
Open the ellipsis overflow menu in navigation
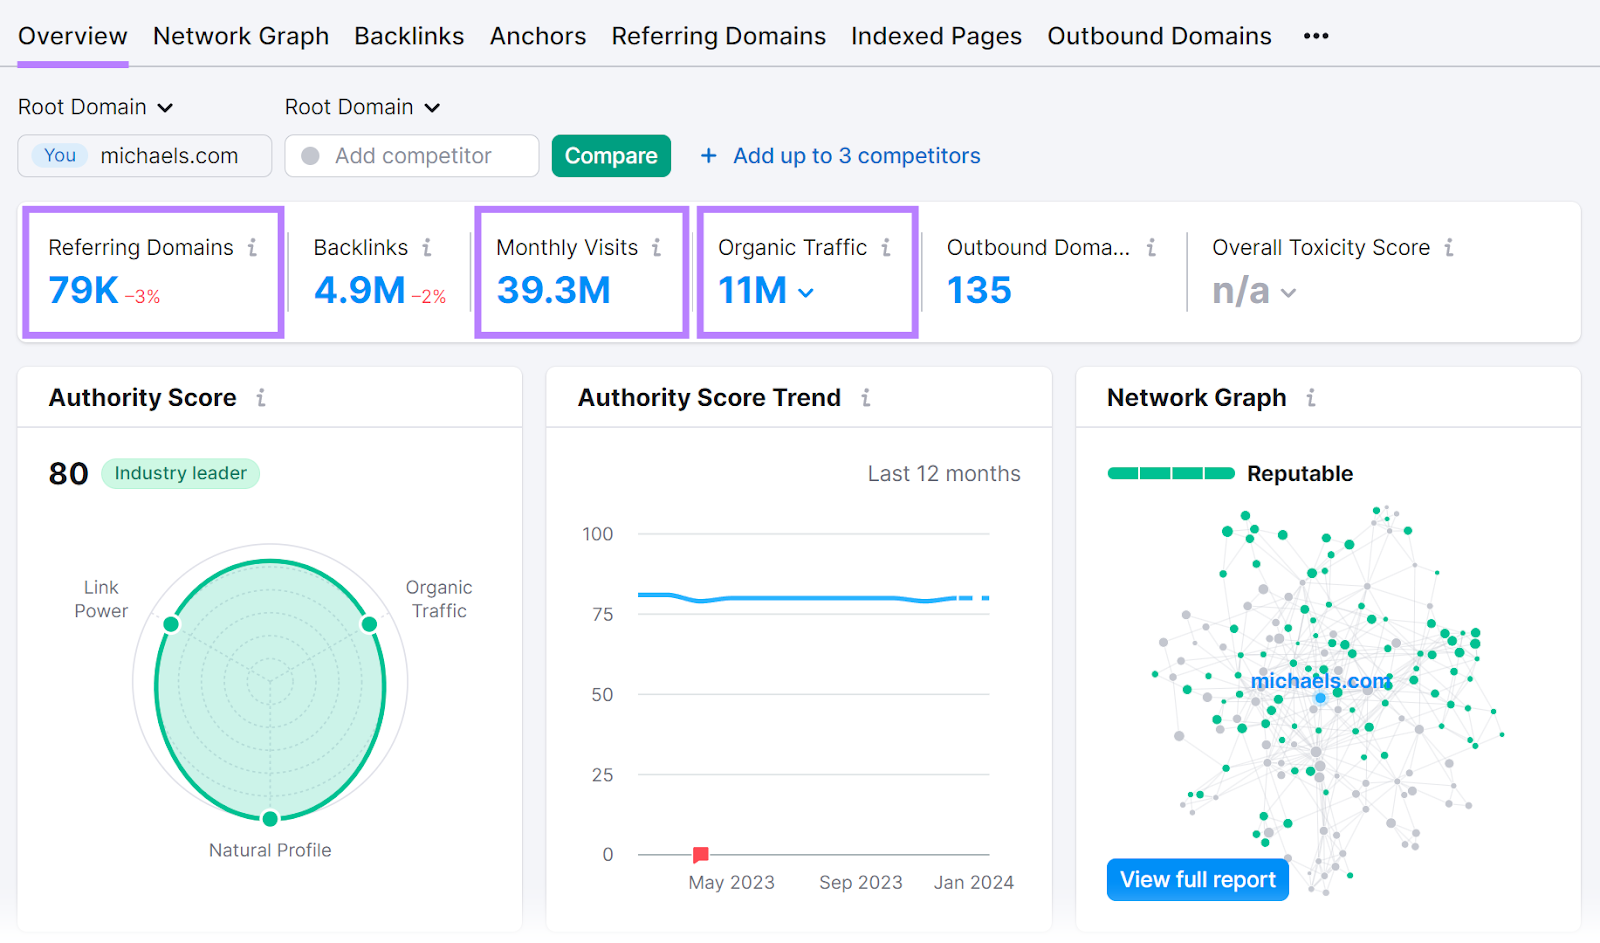(x=1316, y=35)
